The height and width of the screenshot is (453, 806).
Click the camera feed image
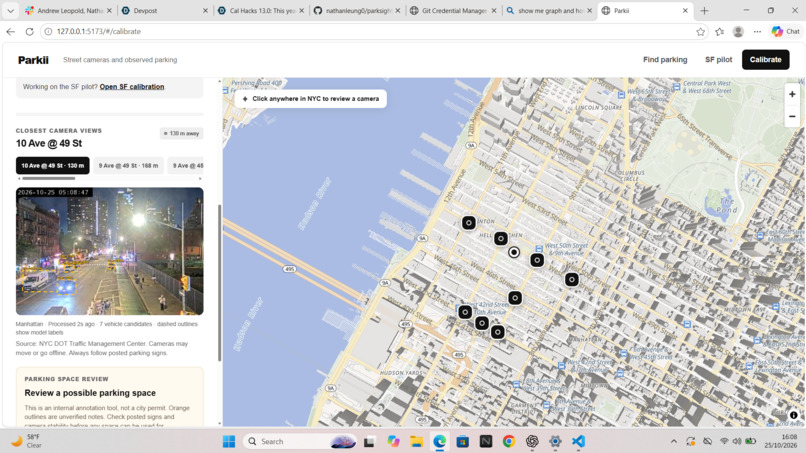(109, 251)
